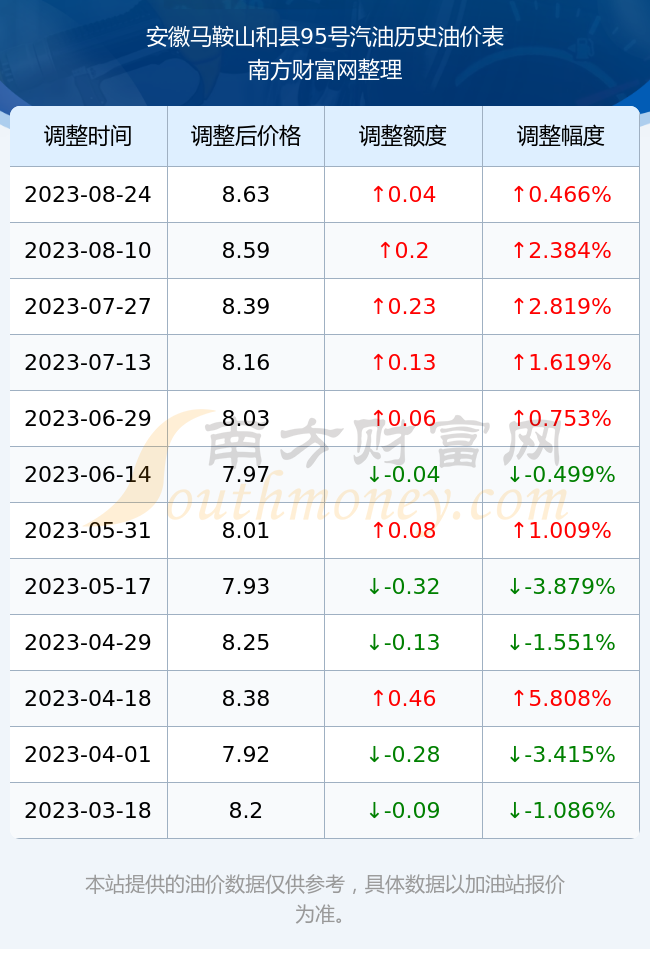This screenshot has height=980, width=650.
Task: Select the 8.25 price cell
Action: (246, 642)
